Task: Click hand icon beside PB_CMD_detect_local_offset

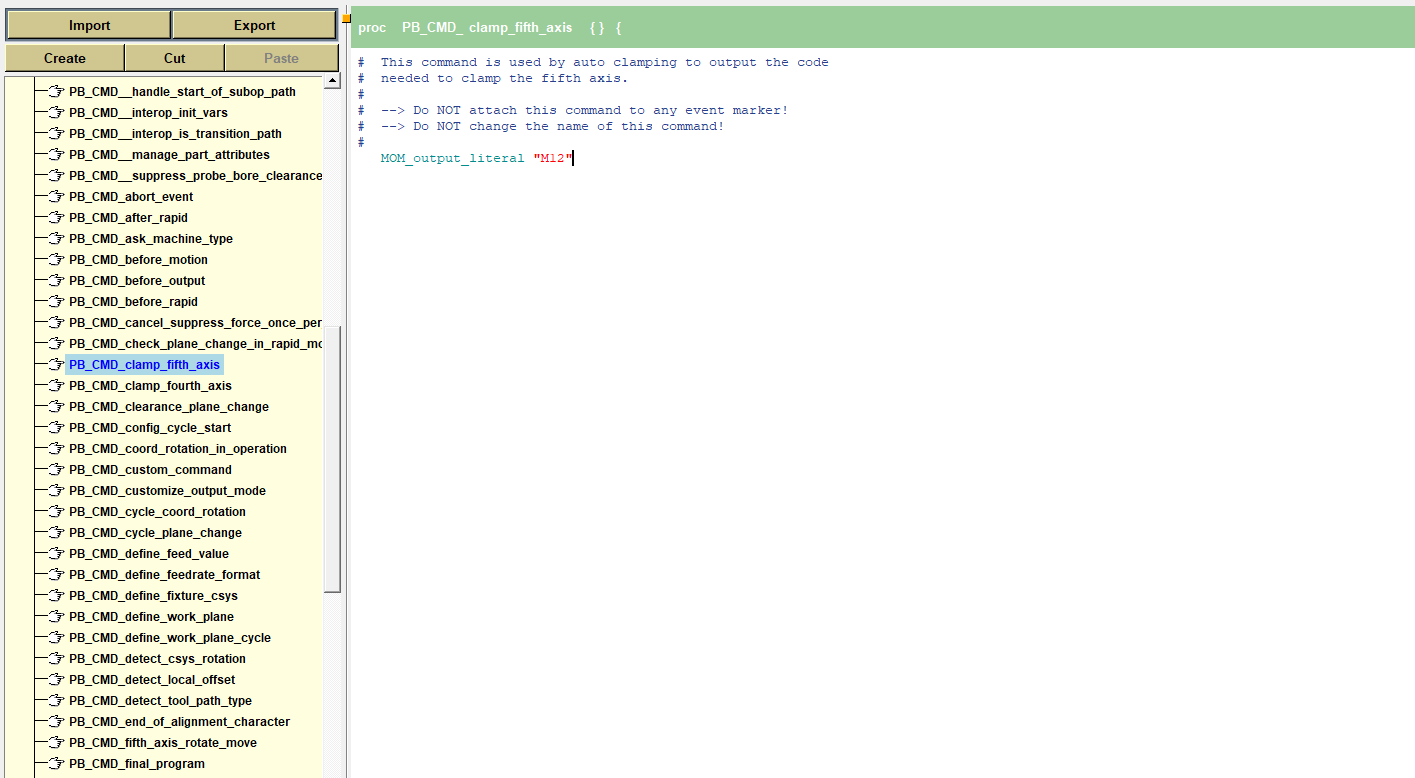Action: [56, 680]
